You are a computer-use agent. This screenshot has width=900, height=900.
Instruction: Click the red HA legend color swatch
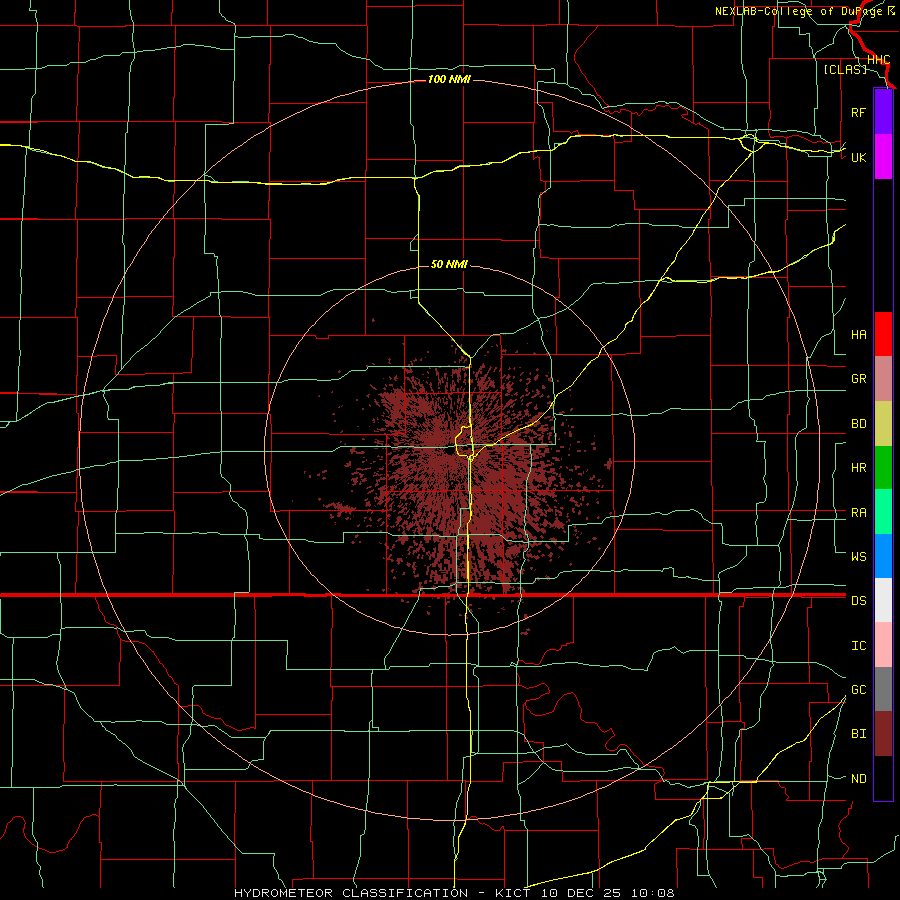883,334
